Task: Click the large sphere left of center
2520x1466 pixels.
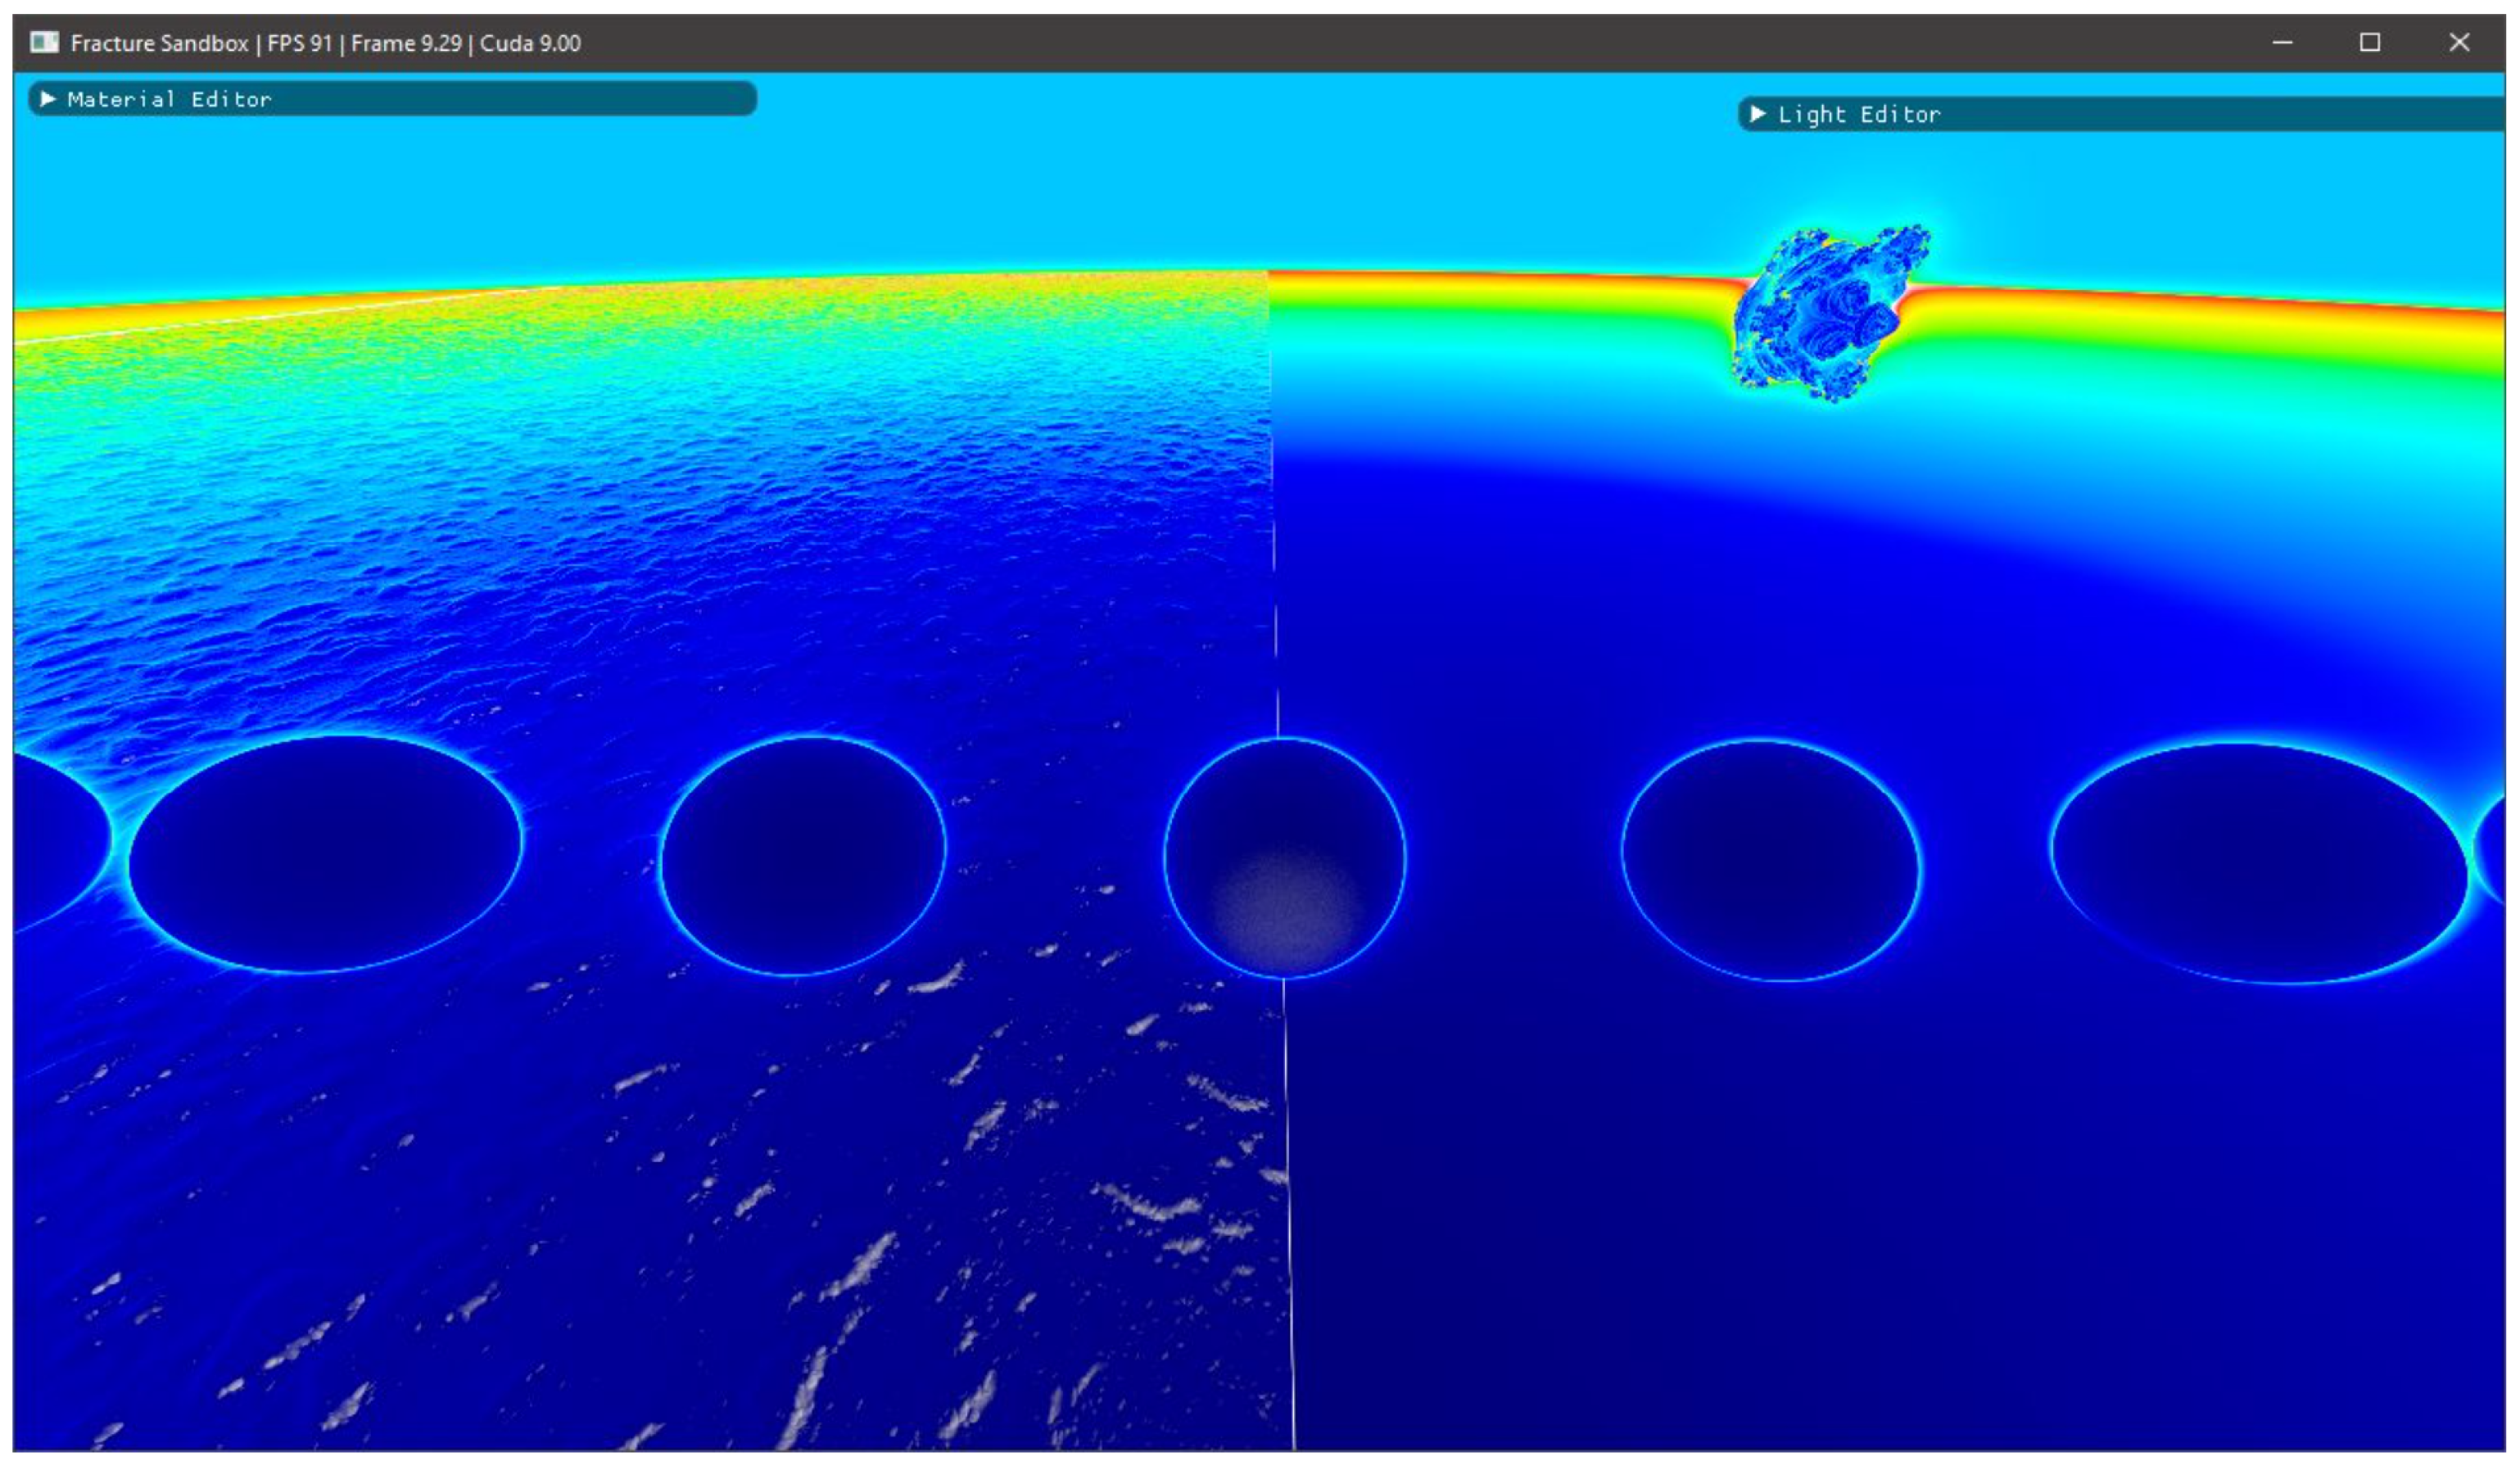Action: 325,855
